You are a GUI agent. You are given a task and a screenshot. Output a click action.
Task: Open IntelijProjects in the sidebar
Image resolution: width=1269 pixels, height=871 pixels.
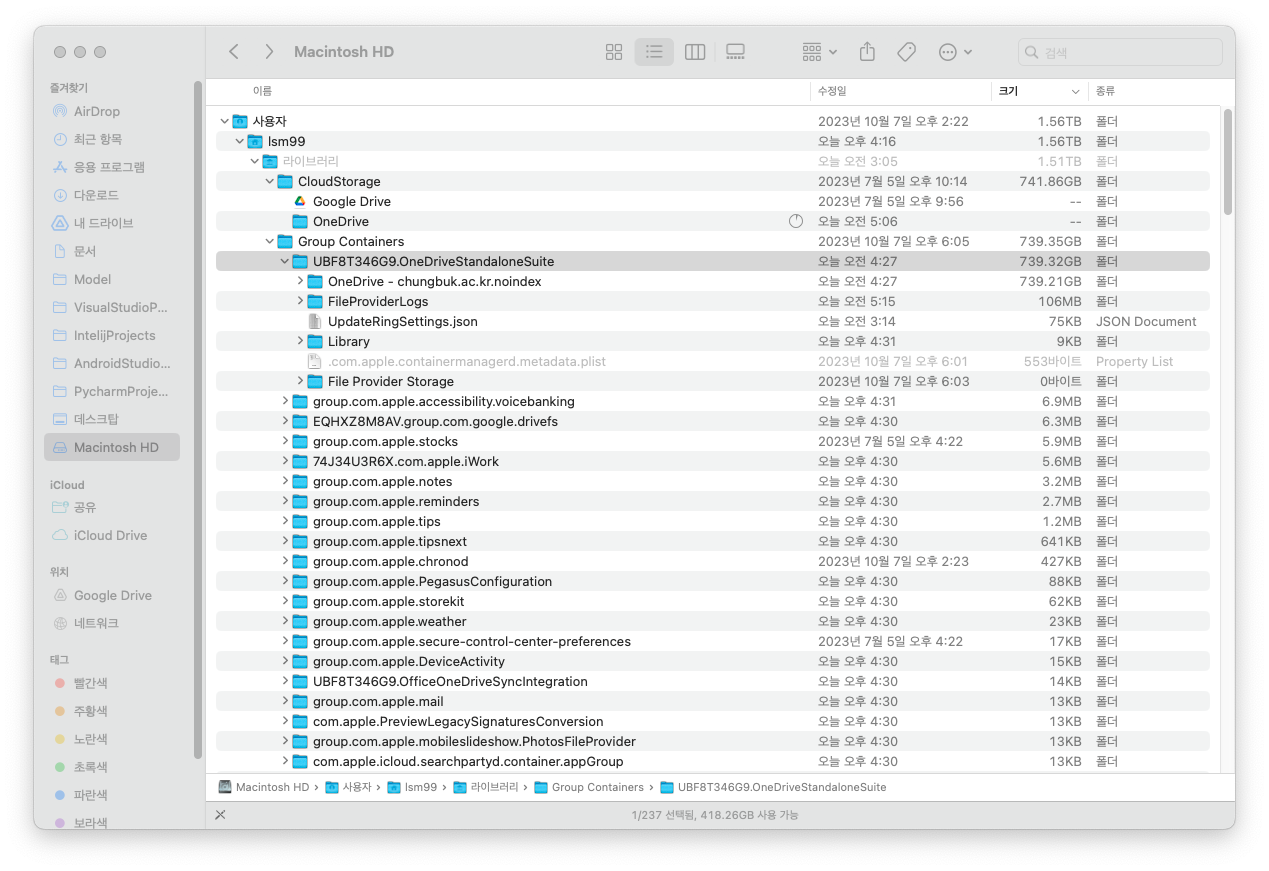point(114,335)
